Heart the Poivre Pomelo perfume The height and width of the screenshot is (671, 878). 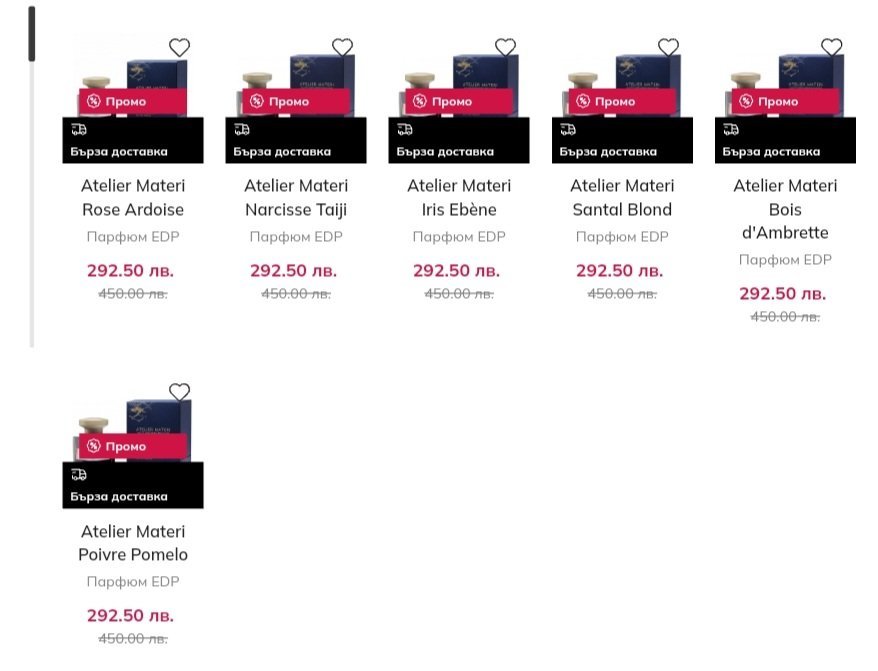pyautogui.click(x=179, y=392)
